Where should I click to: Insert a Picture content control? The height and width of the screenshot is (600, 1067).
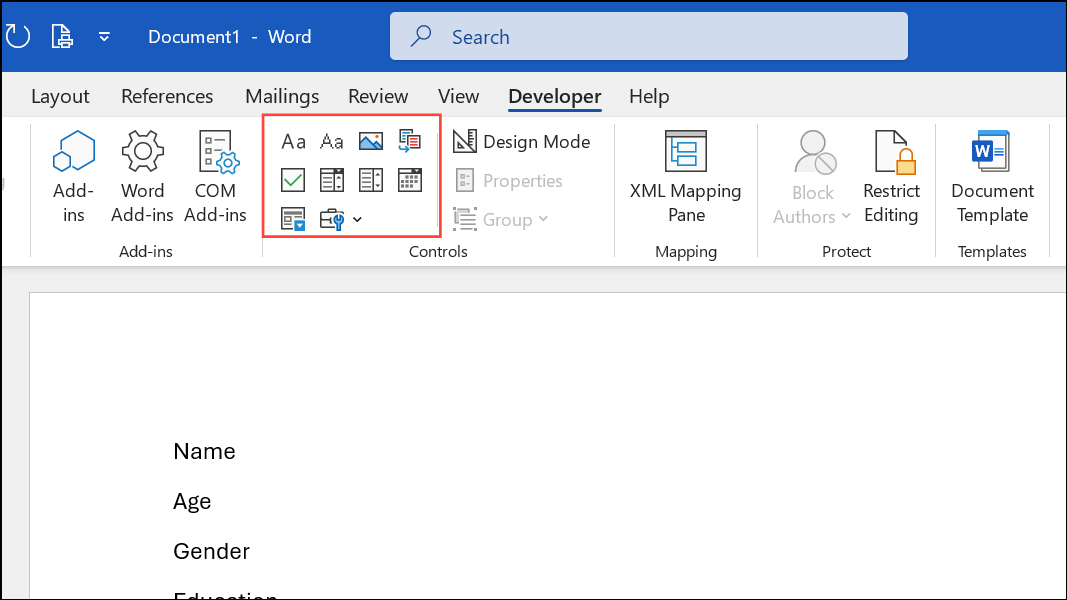tap(370, 141)
